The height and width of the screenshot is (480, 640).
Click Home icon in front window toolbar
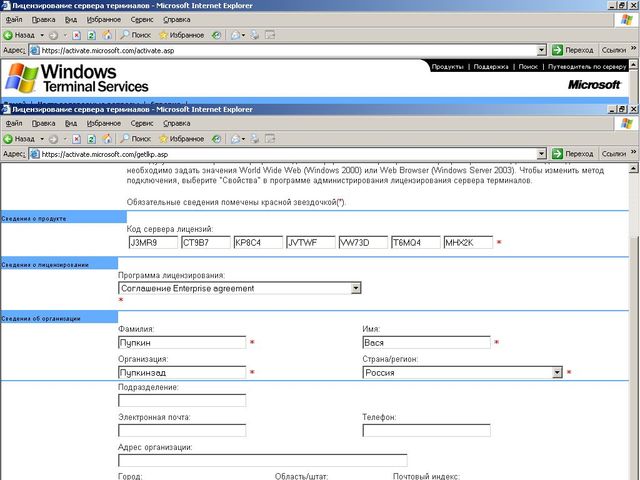pyautogui.click(x=107, y=139)
